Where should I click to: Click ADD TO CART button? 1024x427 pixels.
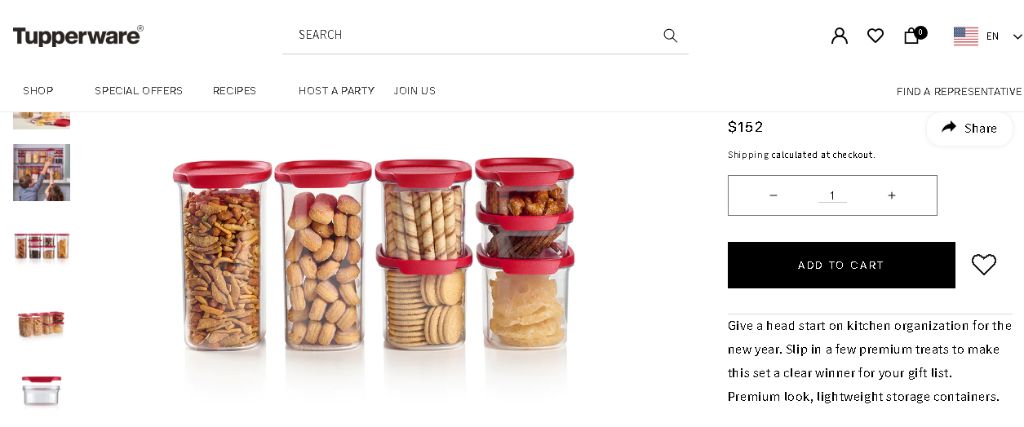[x=841, y=265]
